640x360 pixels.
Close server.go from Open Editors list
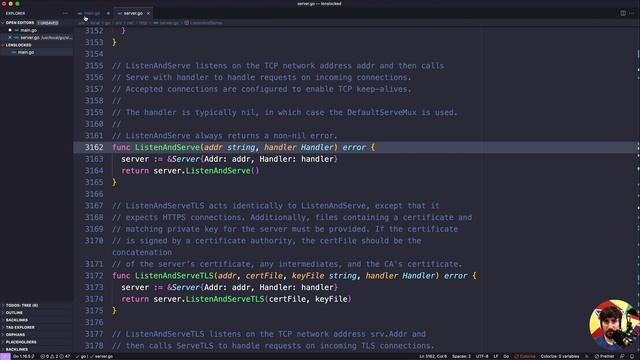[x=10, y=38]
